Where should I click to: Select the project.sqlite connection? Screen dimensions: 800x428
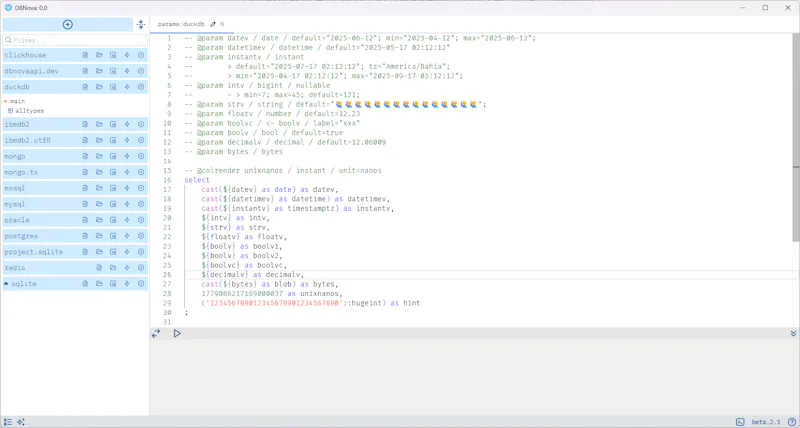coord(33,251)
